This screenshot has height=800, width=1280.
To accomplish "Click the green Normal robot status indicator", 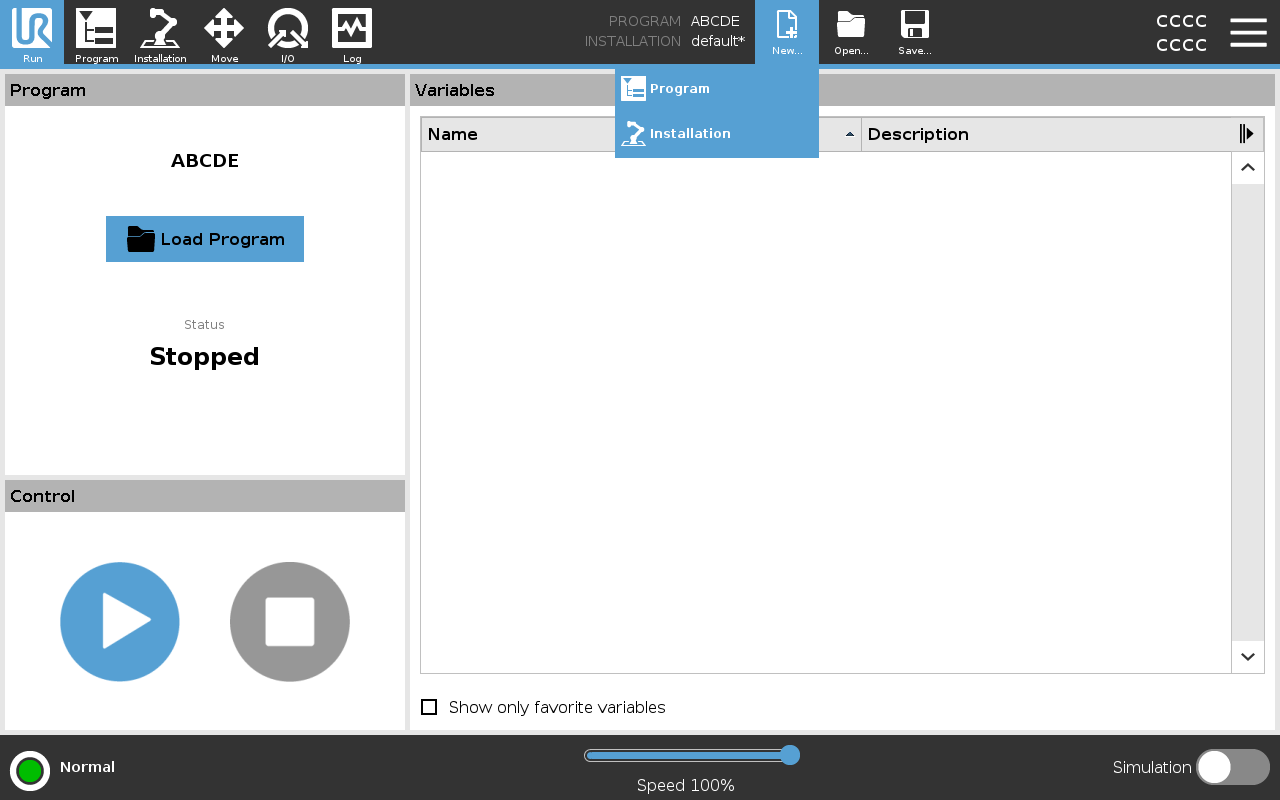I will coord(30,771).
